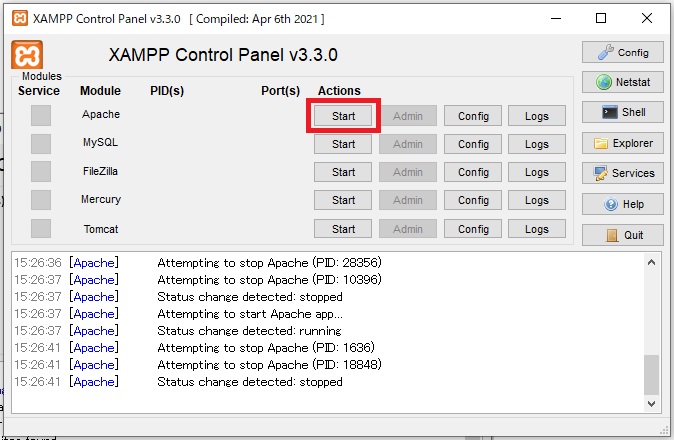
Task: Open the Services button
Action: click(x=622, y=173)
